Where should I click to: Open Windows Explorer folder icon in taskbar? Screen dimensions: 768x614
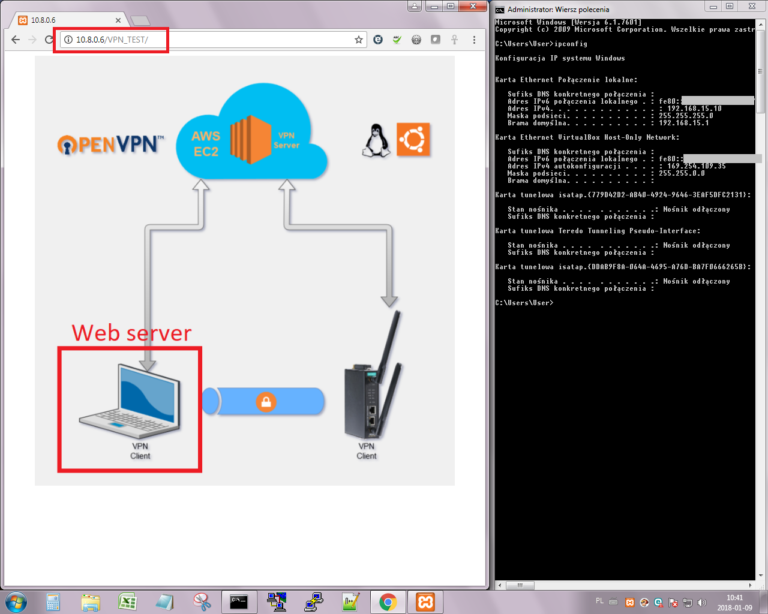click(90, 602)
